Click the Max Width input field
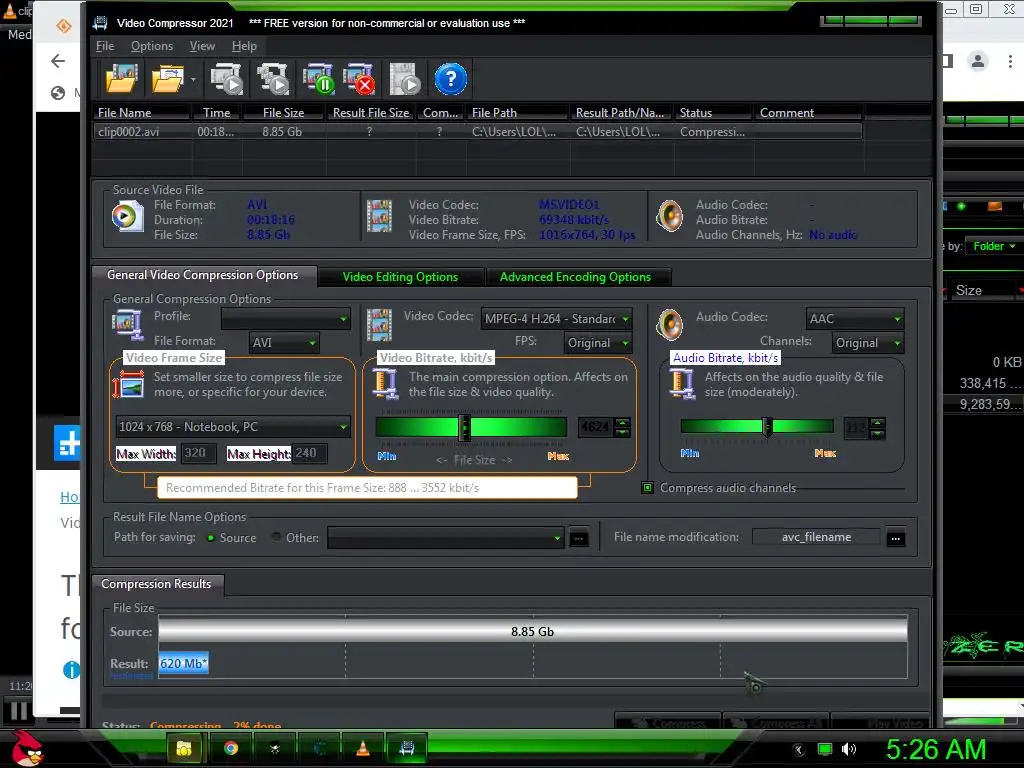The height and width of the screenshot is (768, 1024). 199,453
